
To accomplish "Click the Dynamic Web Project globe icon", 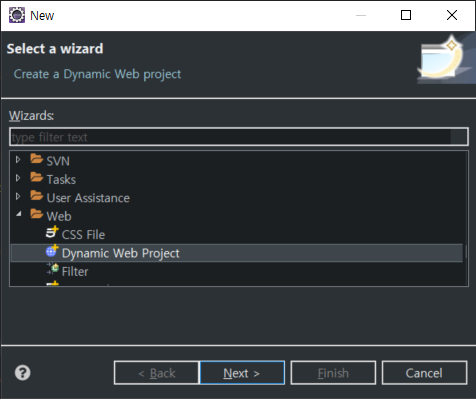I will click(x=52, y=251).
